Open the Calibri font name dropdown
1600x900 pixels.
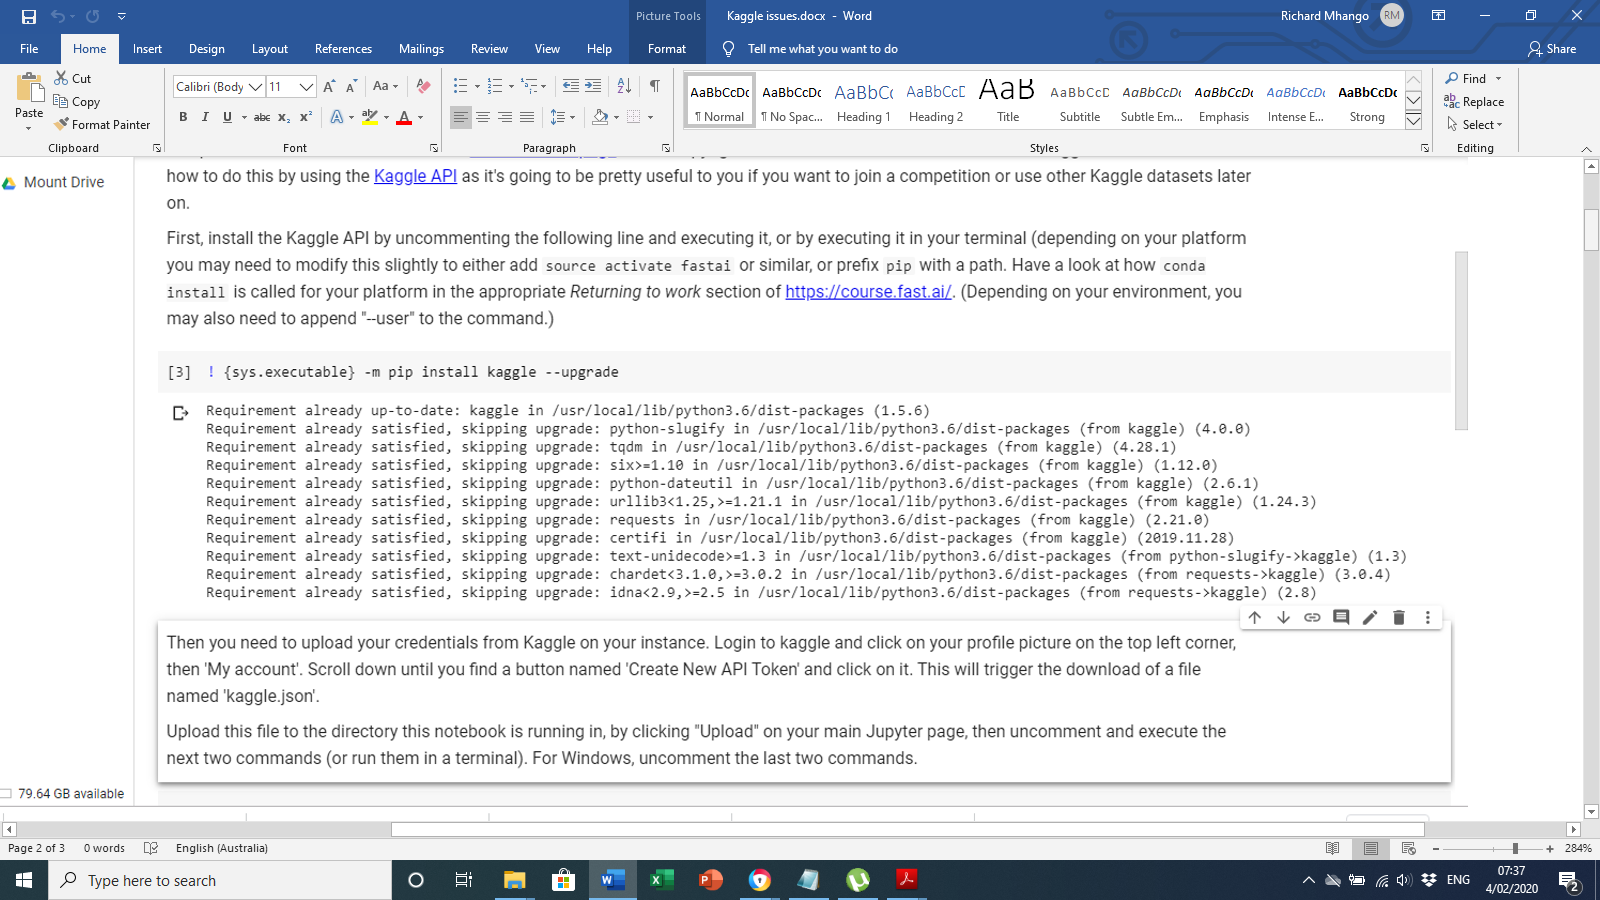[255, 87]
